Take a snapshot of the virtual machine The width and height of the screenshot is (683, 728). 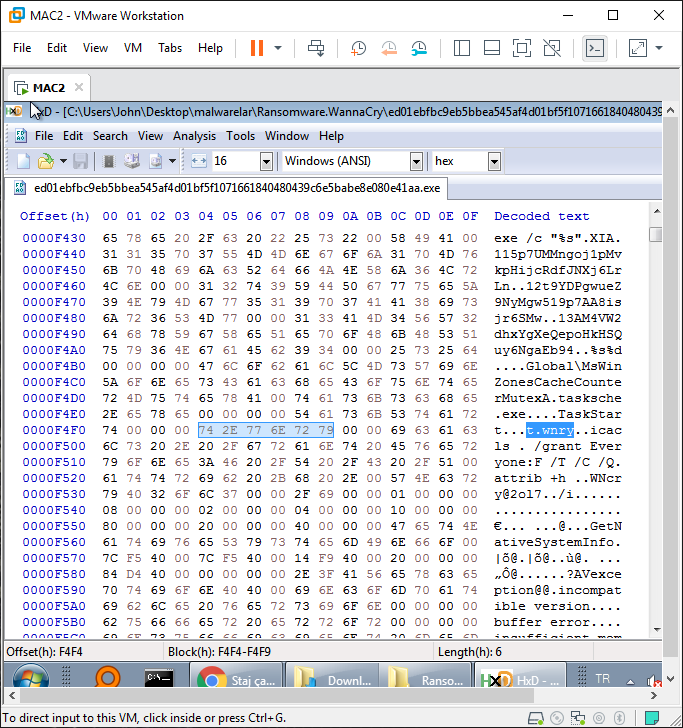pyautogui.click(x=358, y=48)
